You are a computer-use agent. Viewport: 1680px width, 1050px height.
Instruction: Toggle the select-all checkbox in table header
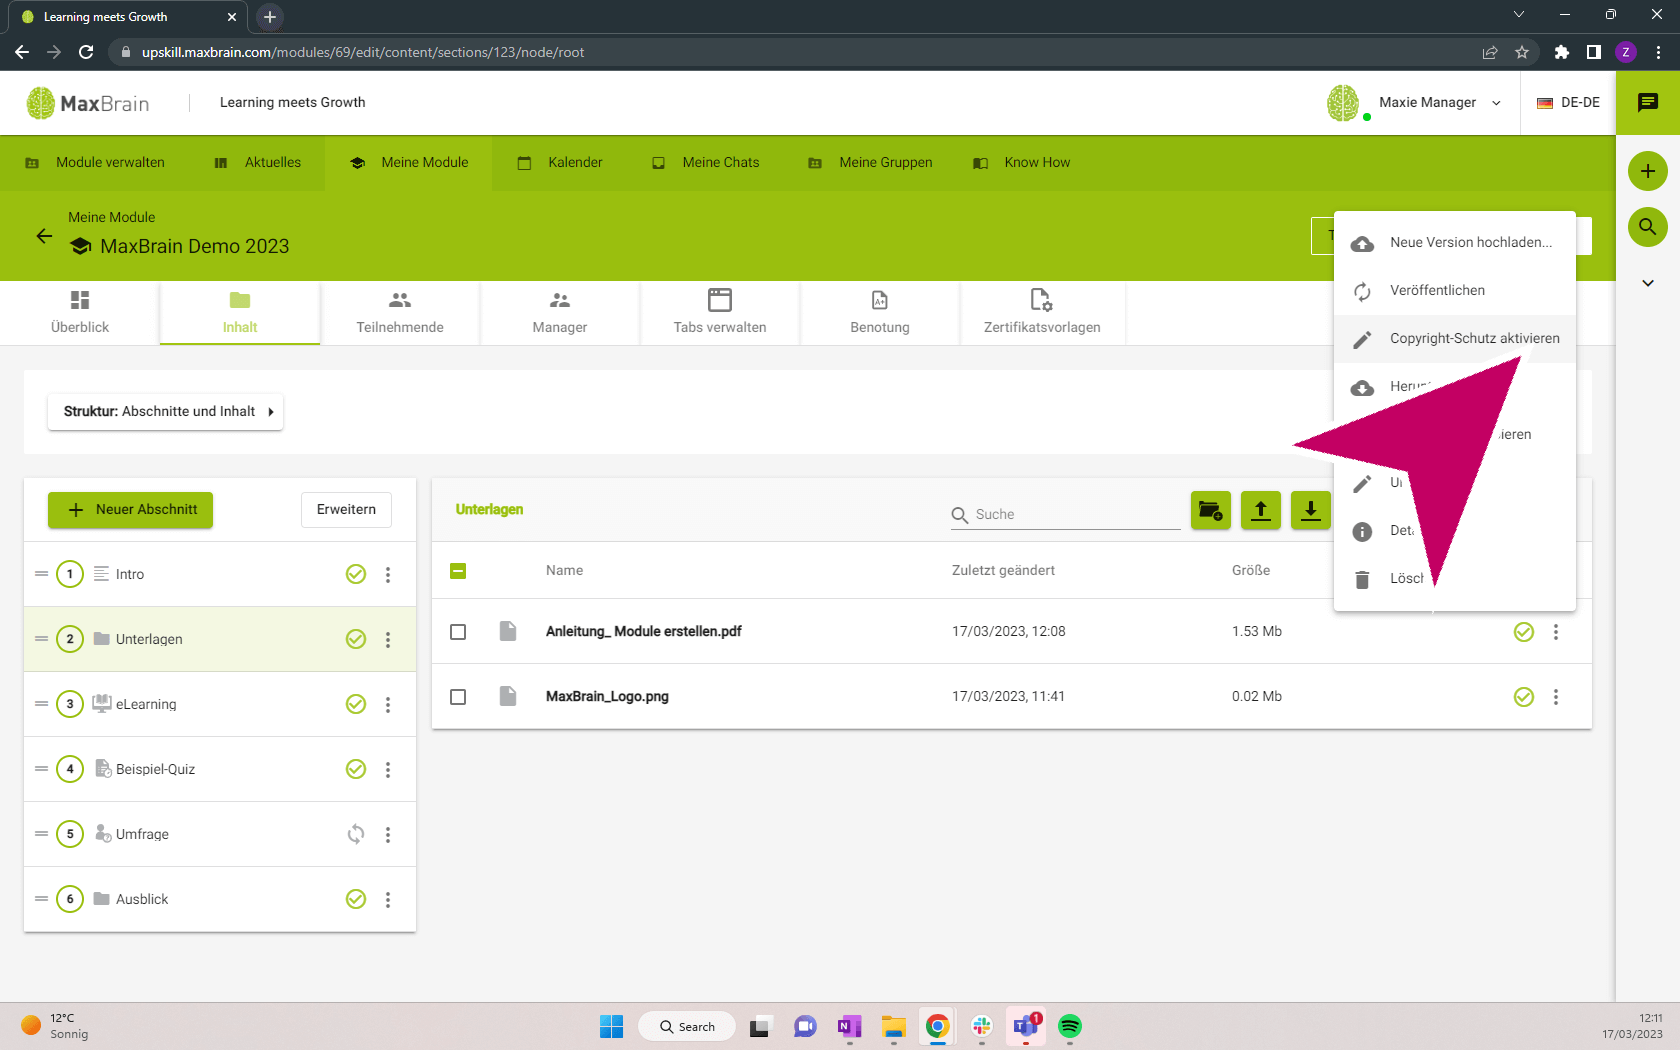point(458,571)
